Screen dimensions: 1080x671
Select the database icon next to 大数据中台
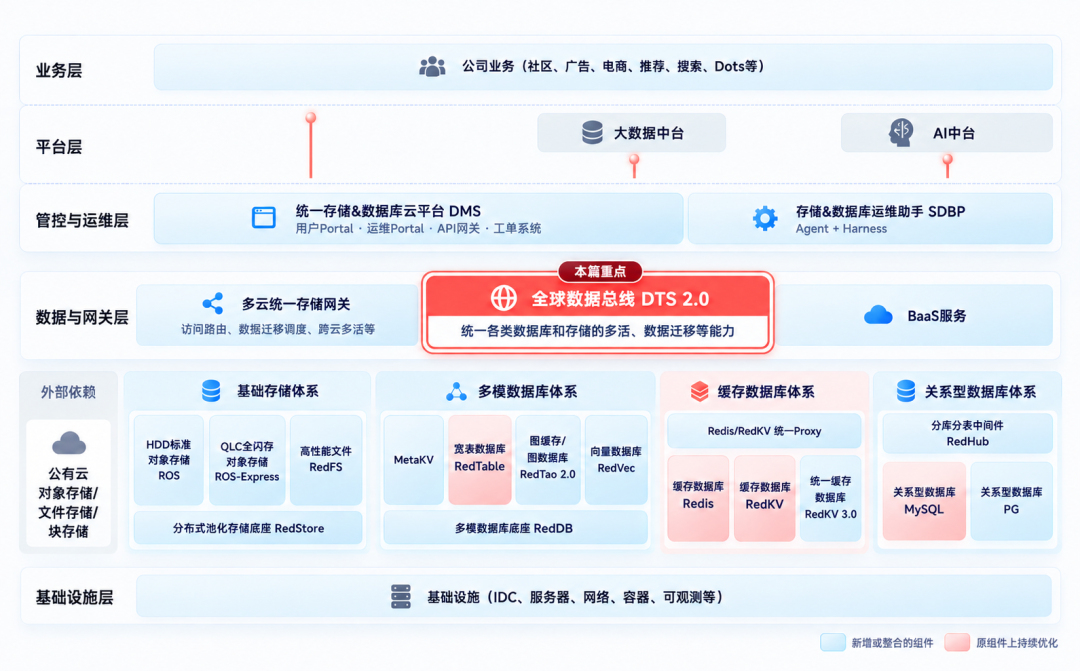click(x=592, y=132)
